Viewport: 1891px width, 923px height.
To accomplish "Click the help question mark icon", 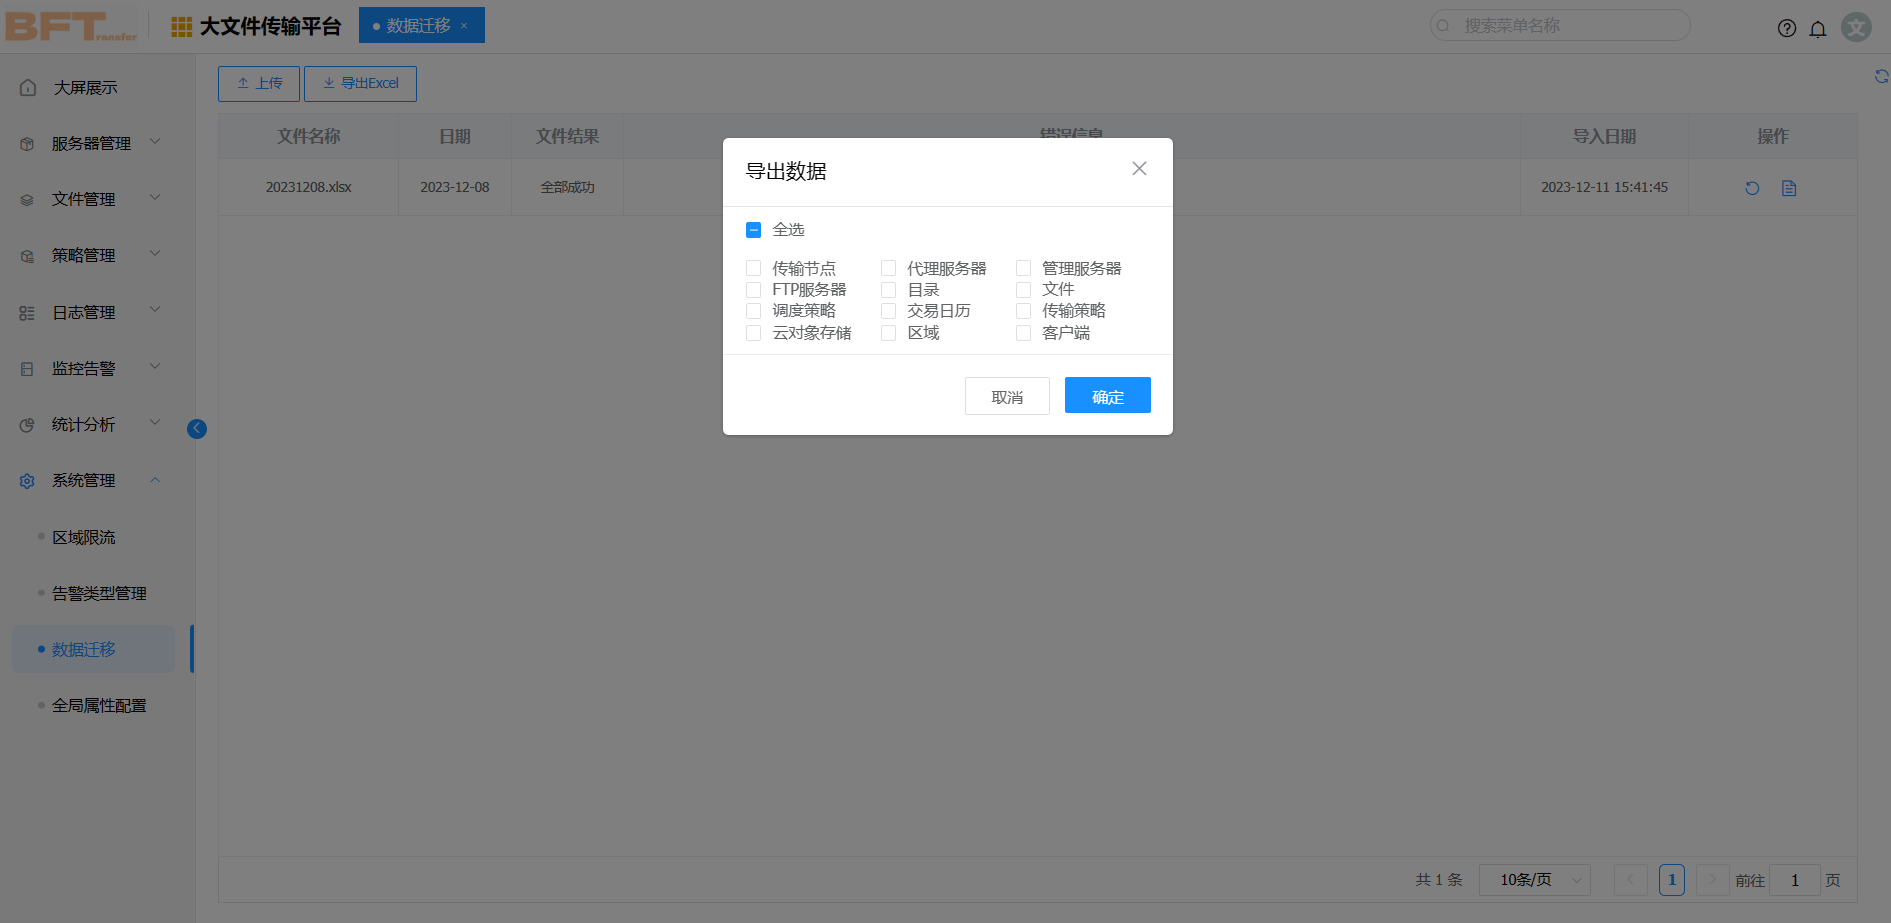I will coord(1786,28).
